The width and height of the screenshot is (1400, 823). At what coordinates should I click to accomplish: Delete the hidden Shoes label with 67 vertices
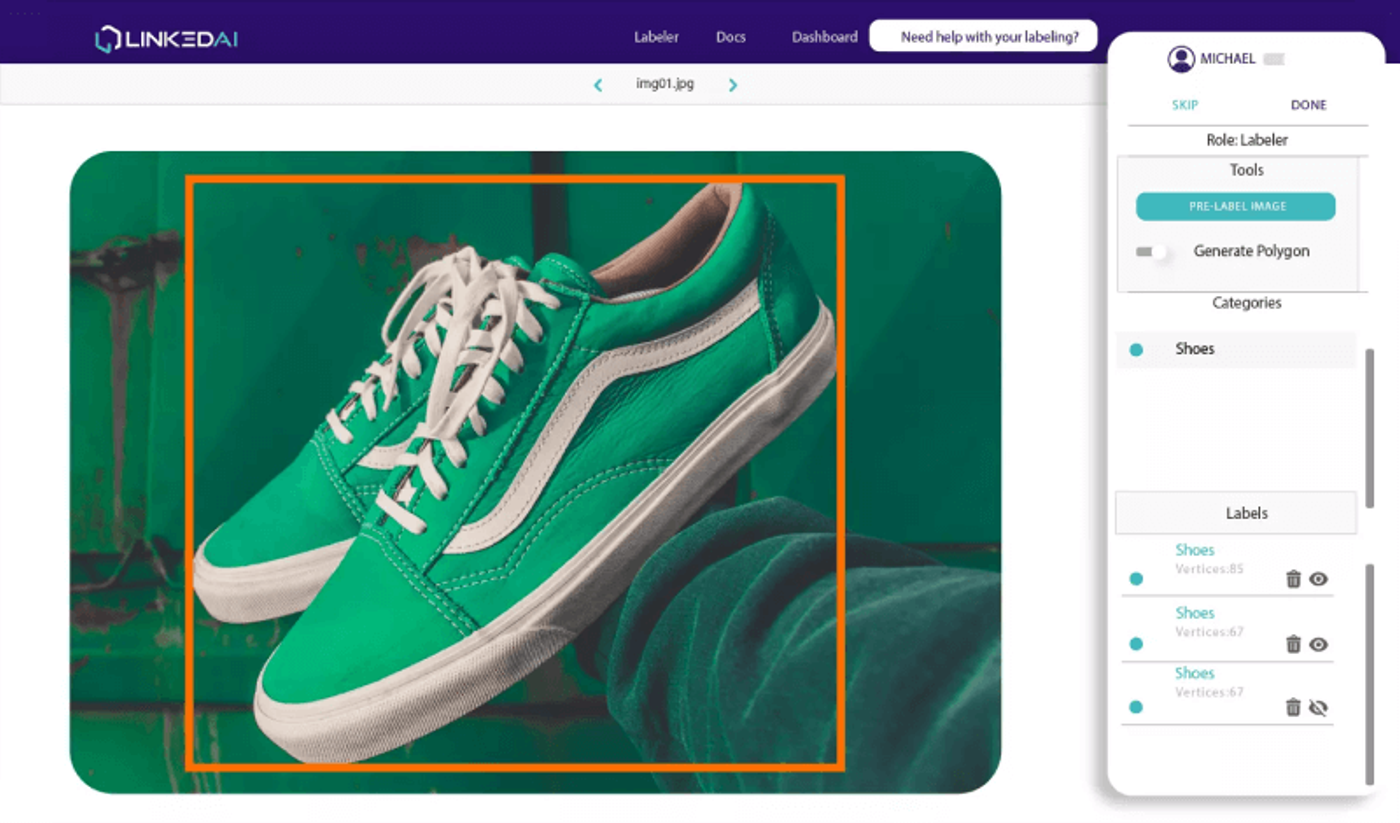pyautogui.click(x=1293, y=707)
